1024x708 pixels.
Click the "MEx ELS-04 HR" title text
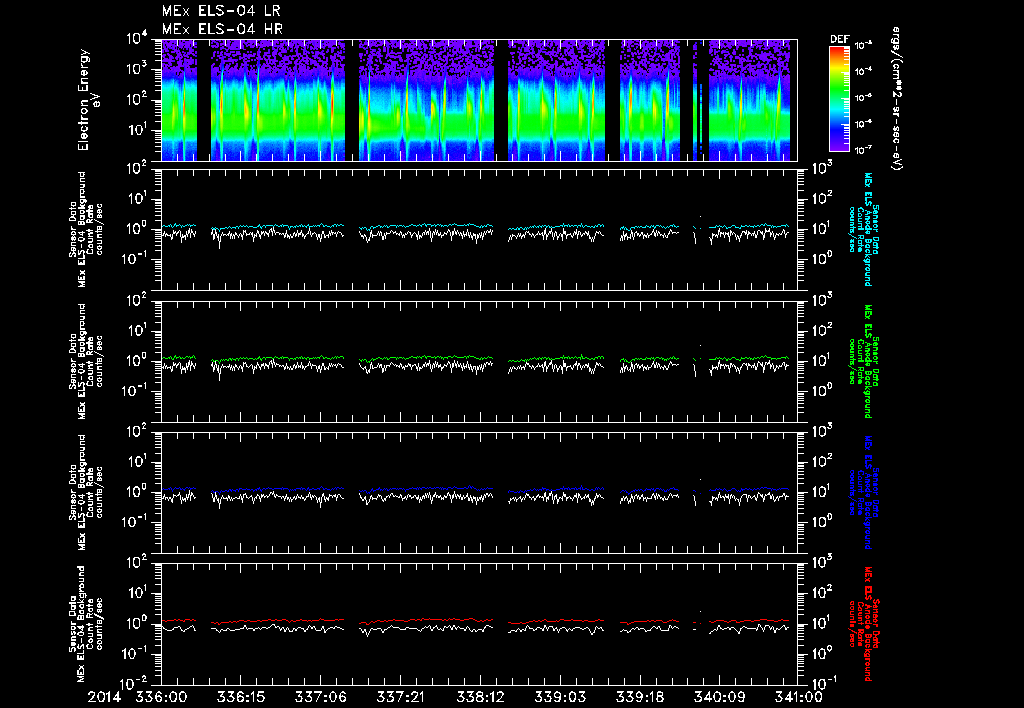coord(222,29)
